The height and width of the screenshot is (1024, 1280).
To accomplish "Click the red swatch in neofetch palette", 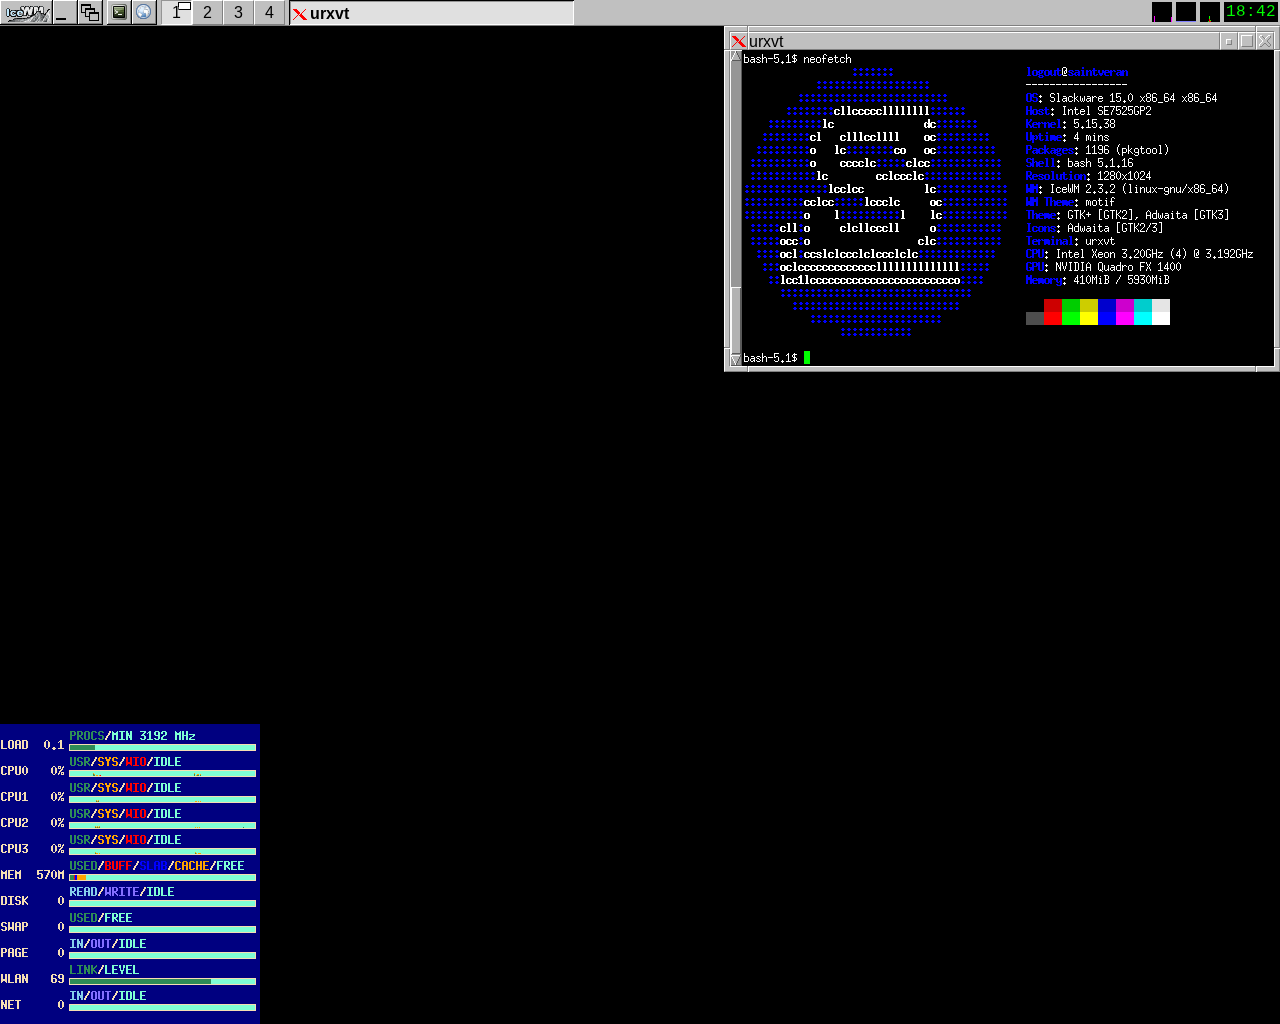I will pyautogui.click(x=1052, y=312).
